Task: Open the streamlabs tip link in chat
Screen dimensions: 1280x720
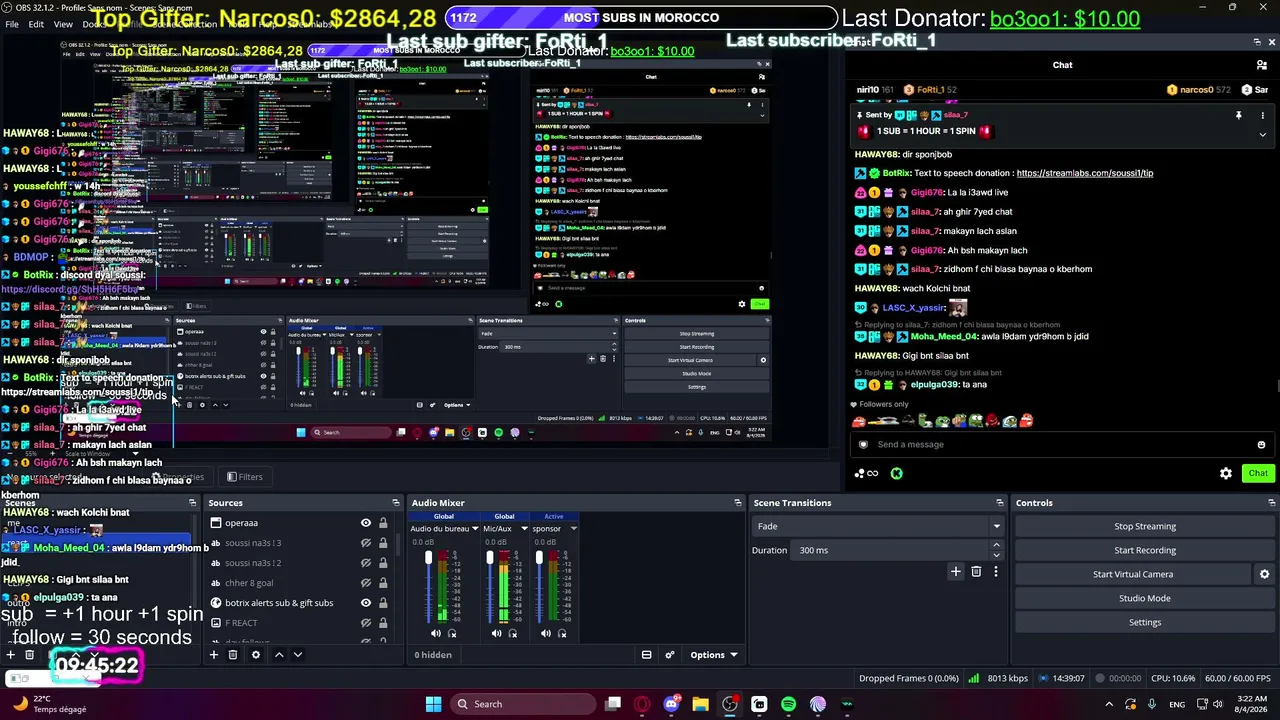Action: [1084, 173]
